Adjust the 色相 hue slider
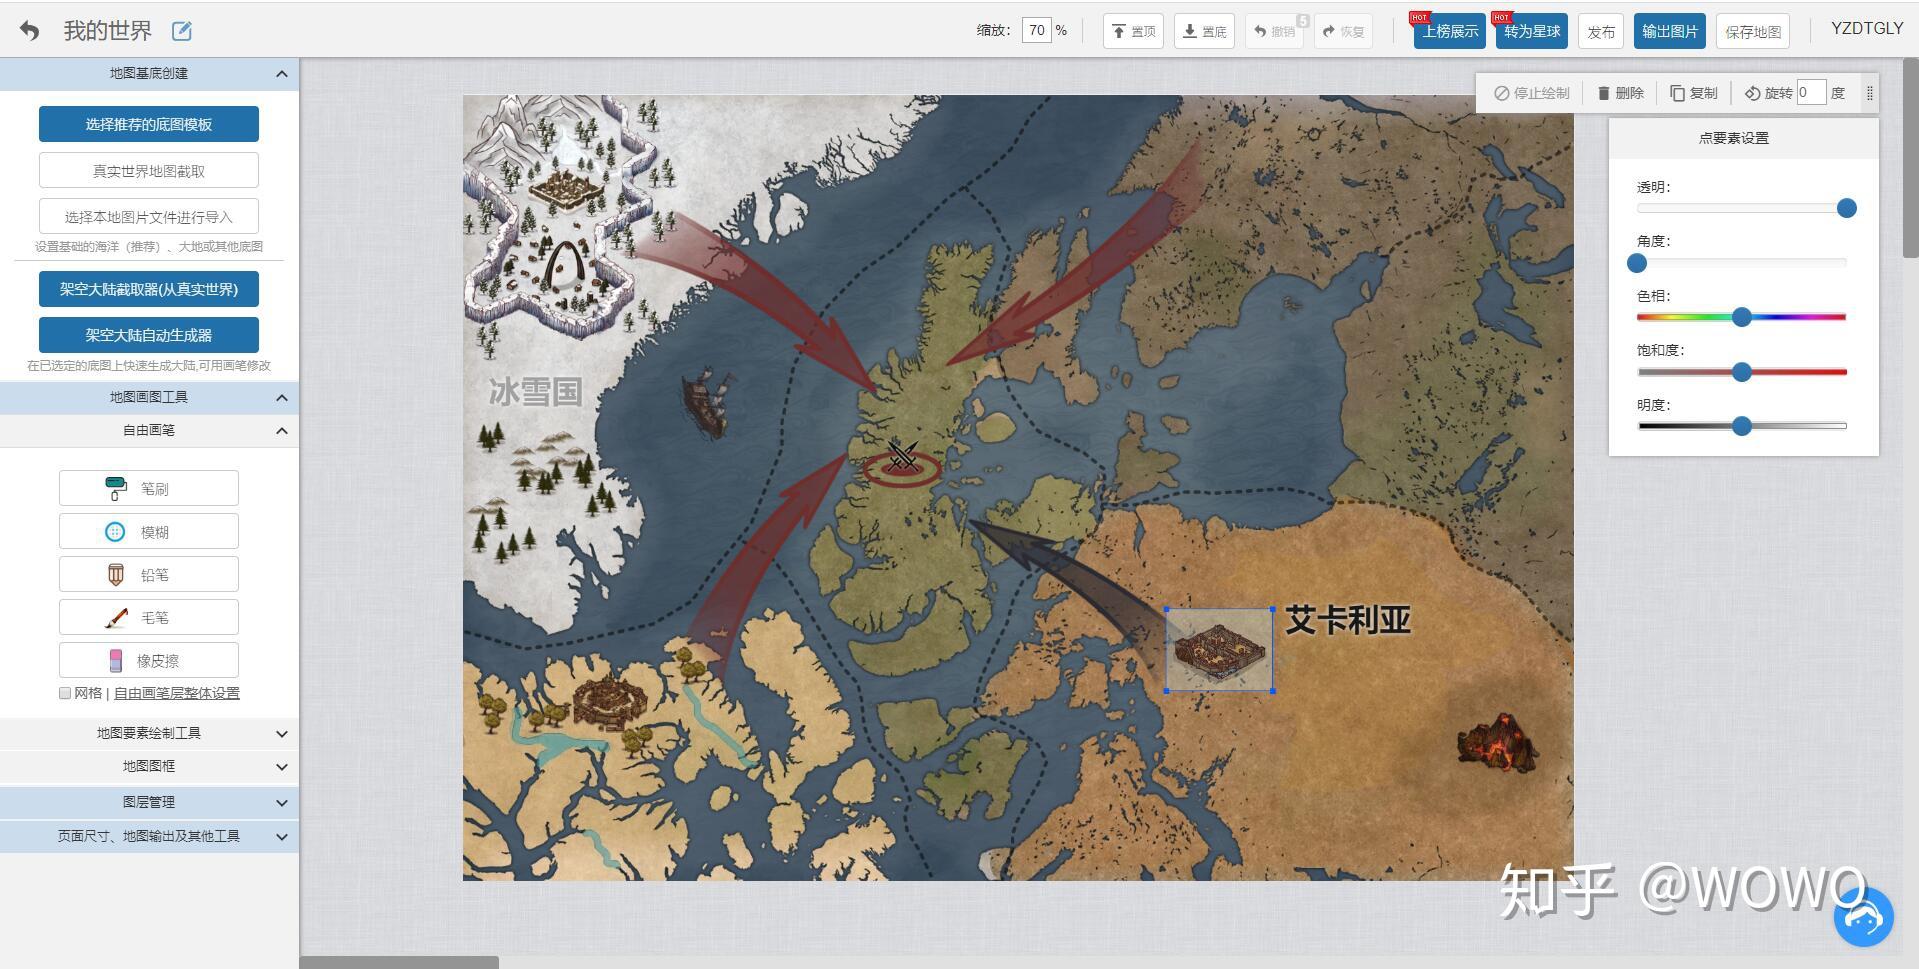The height and width of the screenshot is (969, 1919). click(1741, 317)
